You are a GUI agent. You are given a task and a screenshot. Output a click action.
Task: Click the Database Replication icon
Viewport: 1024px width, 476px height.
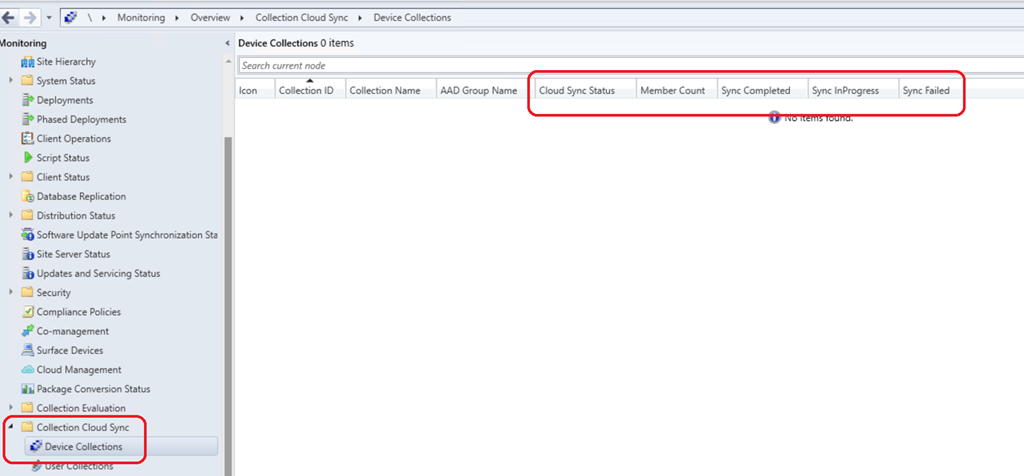pos(28,196)
